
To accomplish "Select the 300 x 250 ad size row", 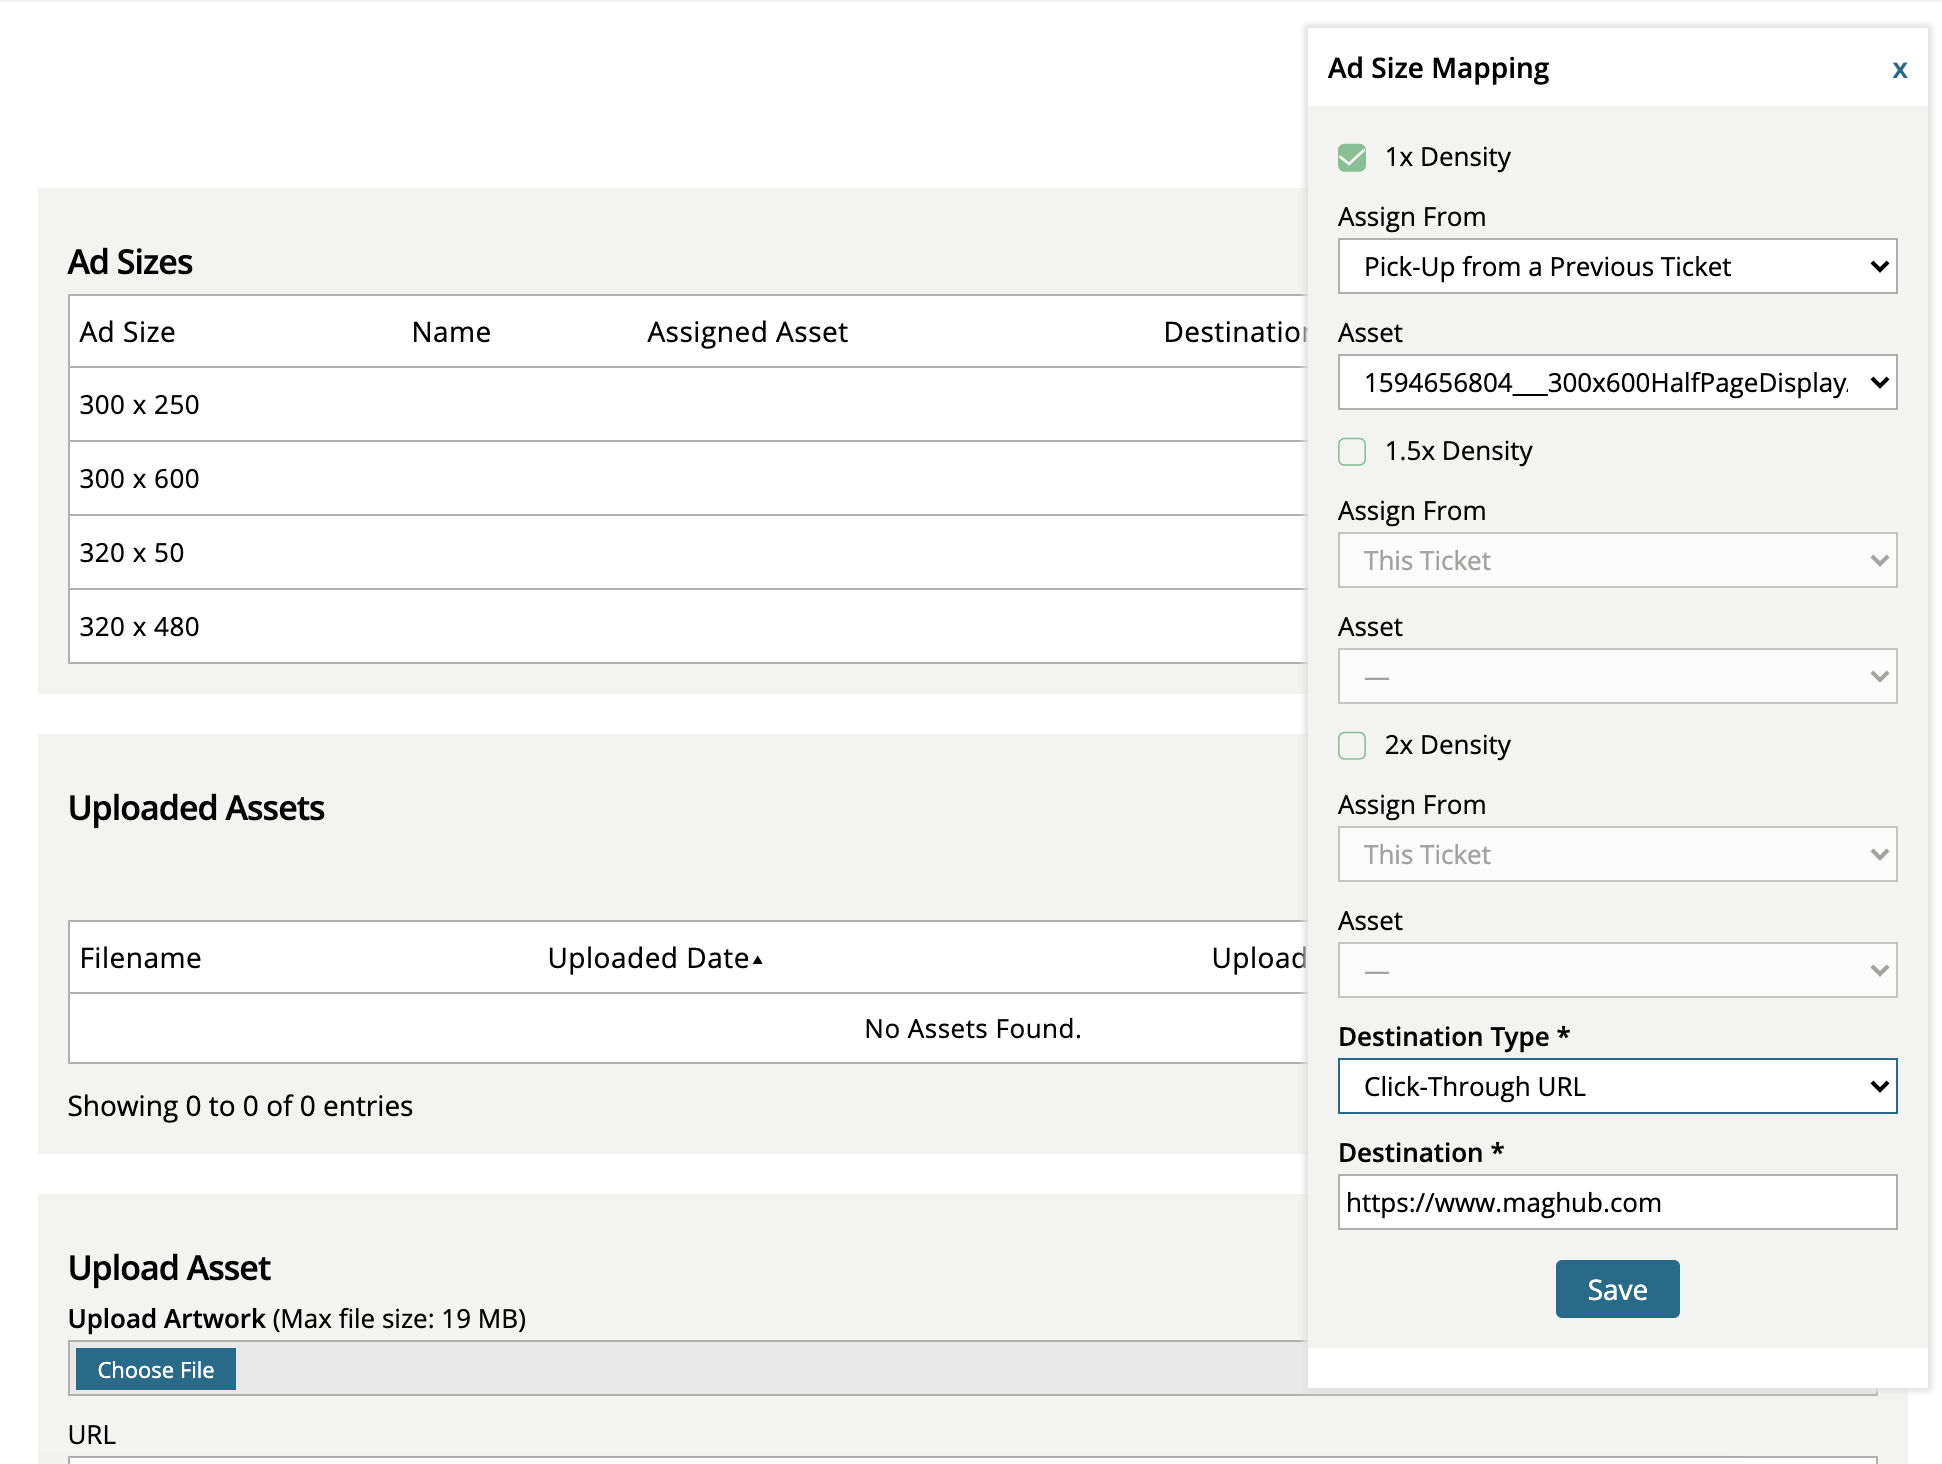I will (140, 405).
